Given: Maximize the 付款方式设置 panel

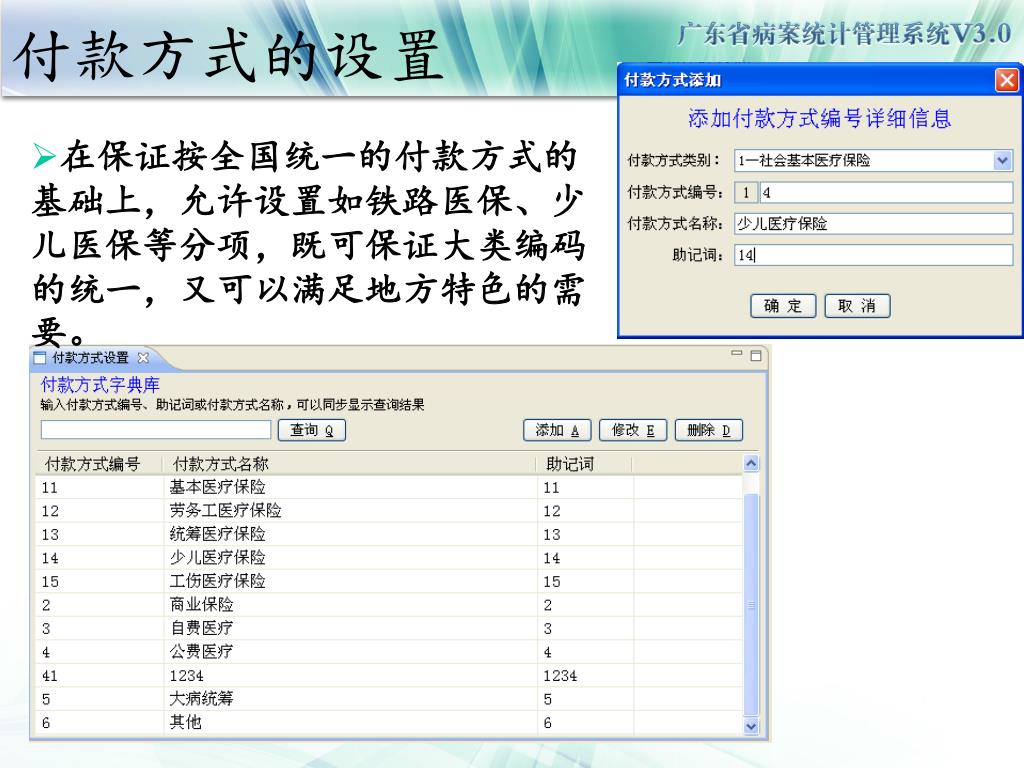Looking at the screenshot, I should tap(756, 356).
